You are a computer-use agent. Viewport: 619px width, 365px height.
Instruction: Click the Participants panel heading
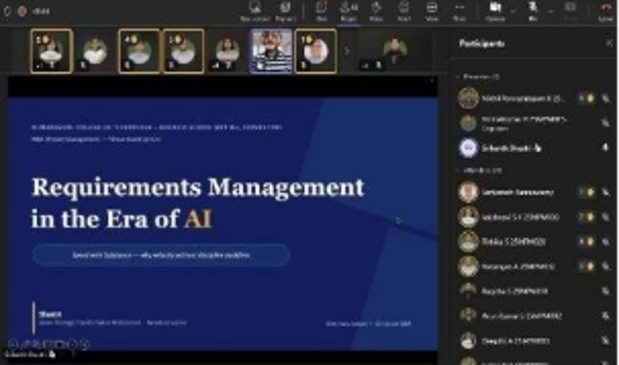482,43
